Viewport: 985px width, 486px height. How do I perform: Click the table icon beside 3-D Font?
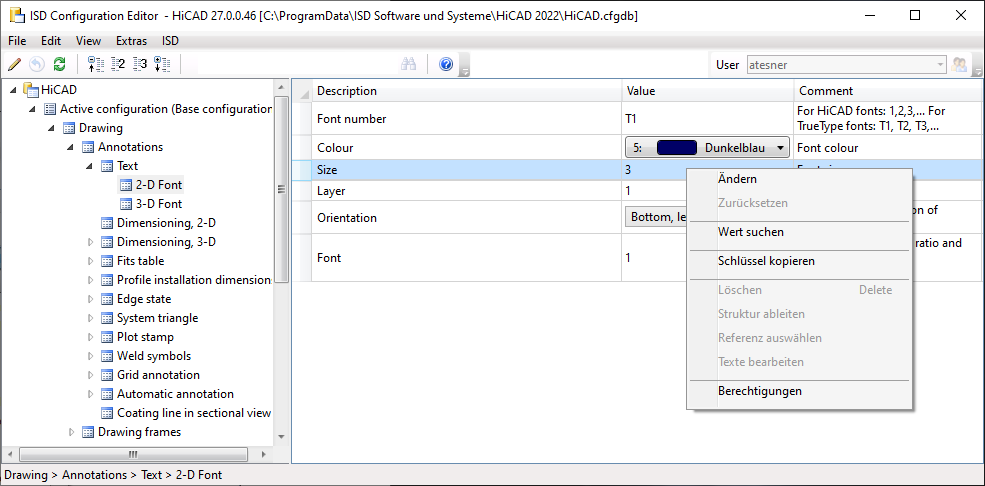tap(126, 203)
